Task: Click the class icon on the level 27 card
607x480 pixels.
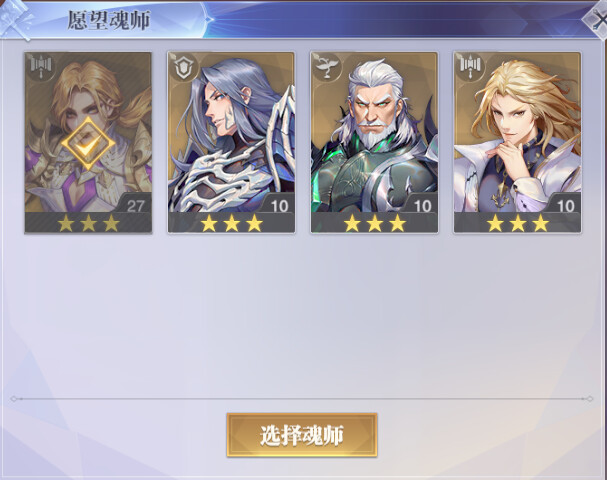Action: pyautogui.click(x=41, y=67)
